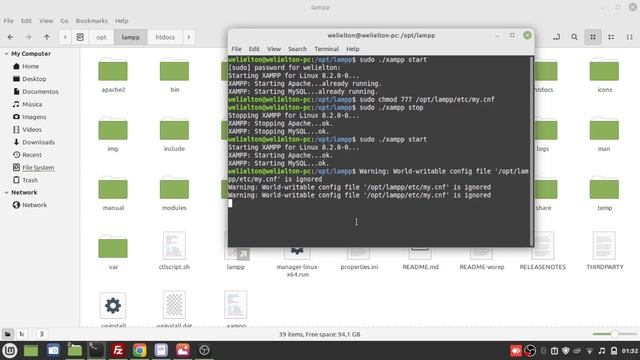Viewport: 640px width, 360px height.
Task: Open the terminal's Terminal menu
Action: click(326, 49)
